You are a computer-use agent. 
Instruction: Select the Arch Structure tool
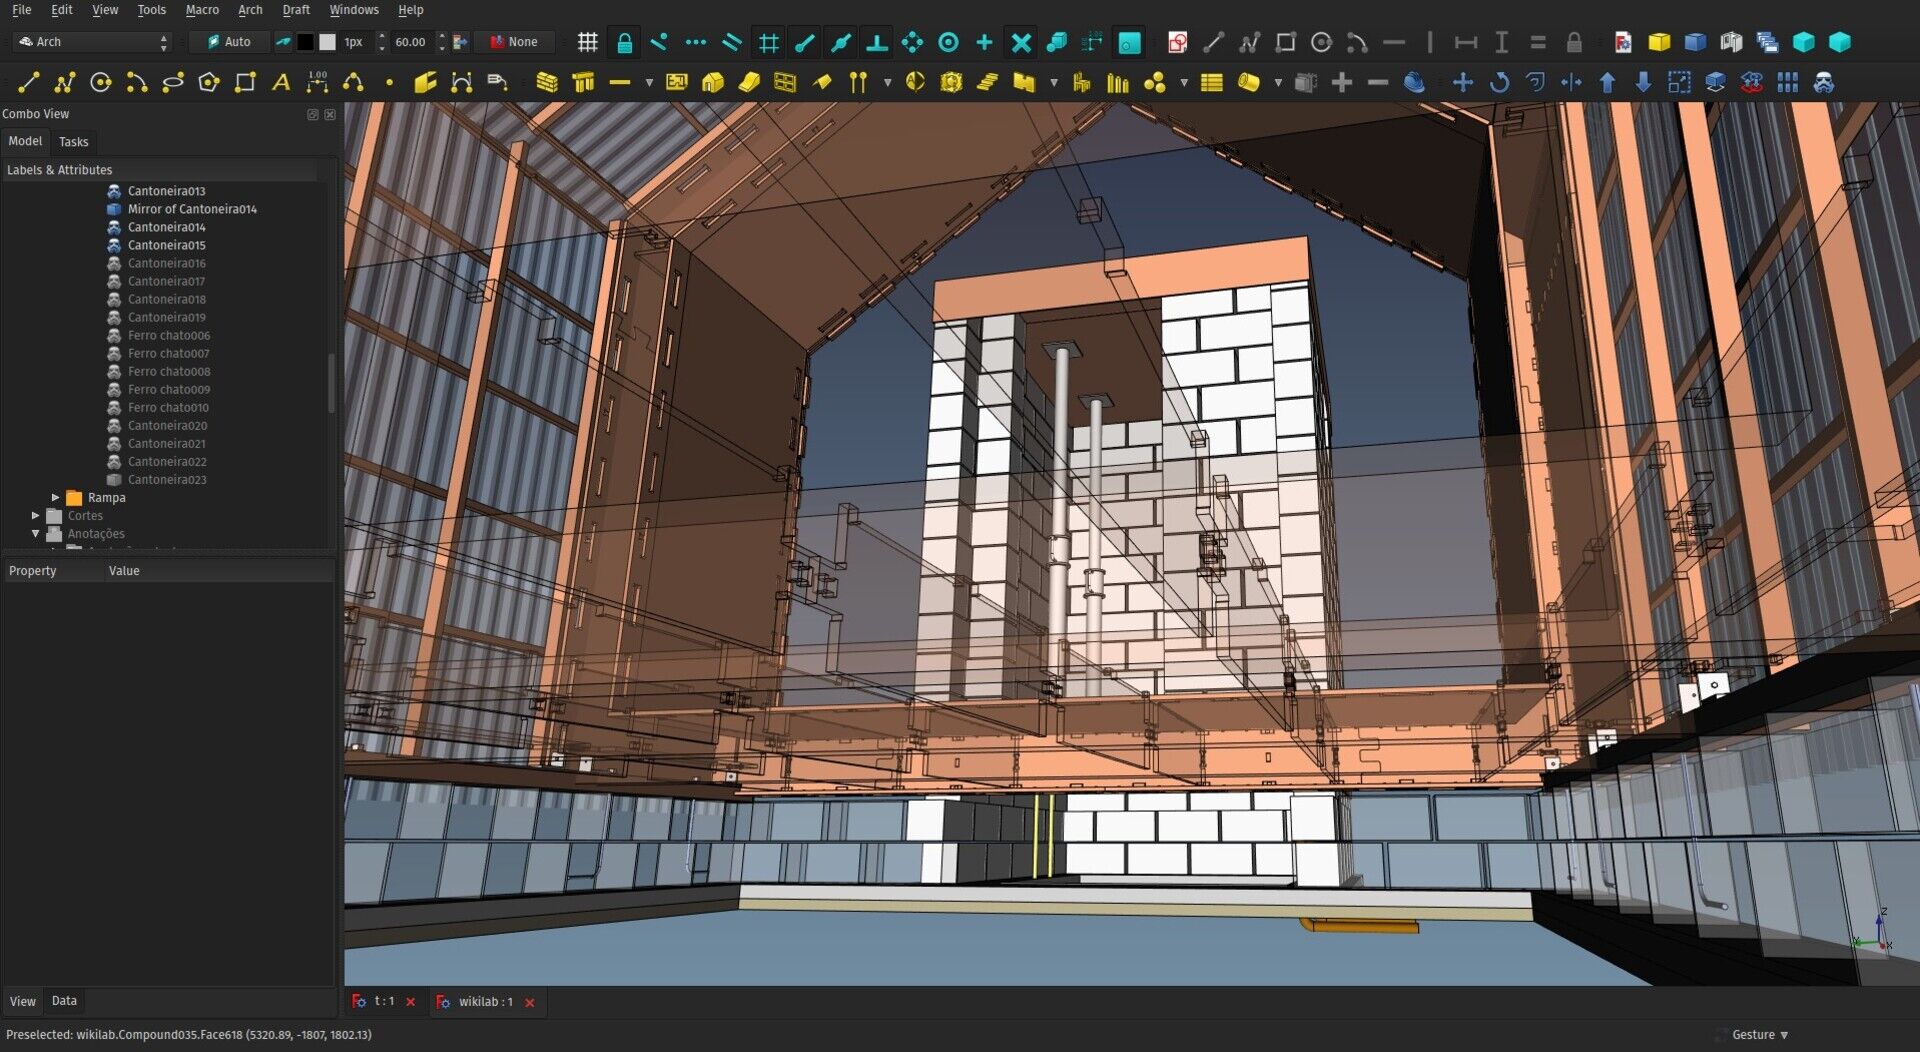(x=583, y=83)
